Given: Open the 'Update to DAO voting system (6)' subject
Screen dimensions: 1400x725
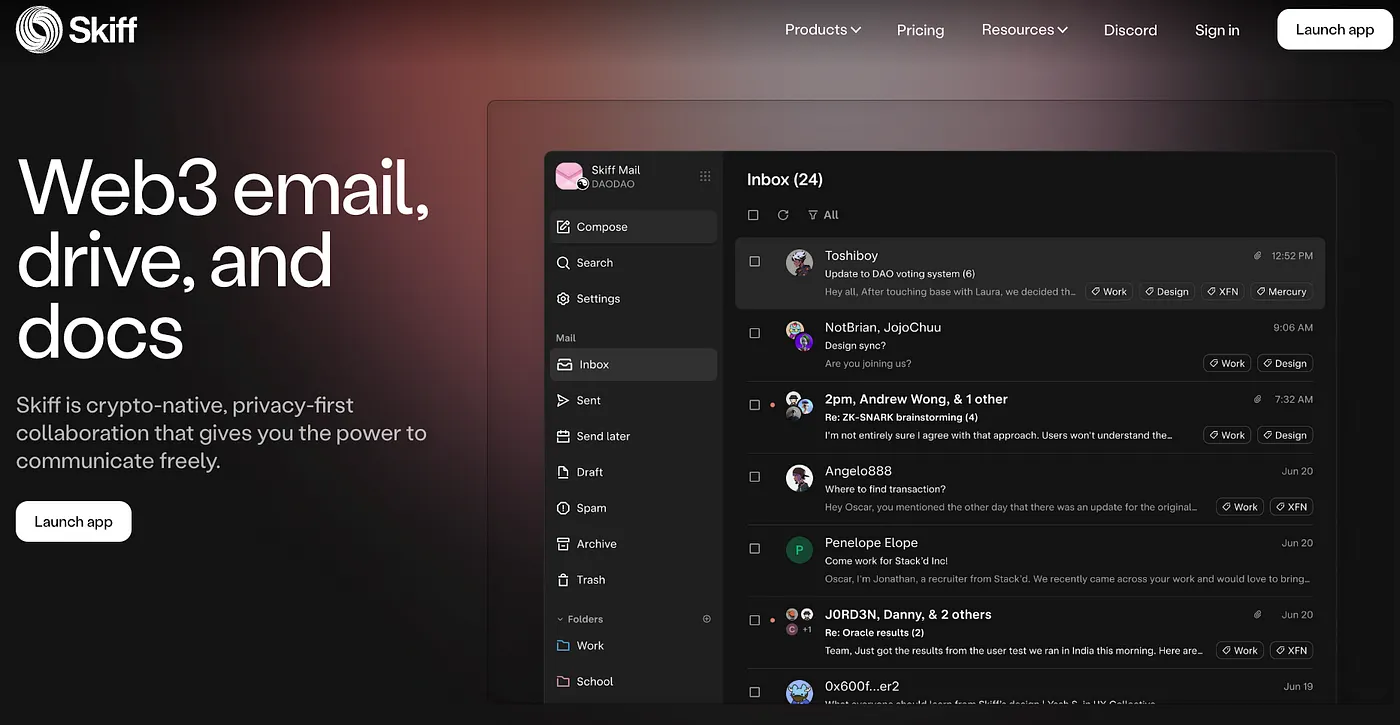Looking at the screenshot, I should point(899,274).
